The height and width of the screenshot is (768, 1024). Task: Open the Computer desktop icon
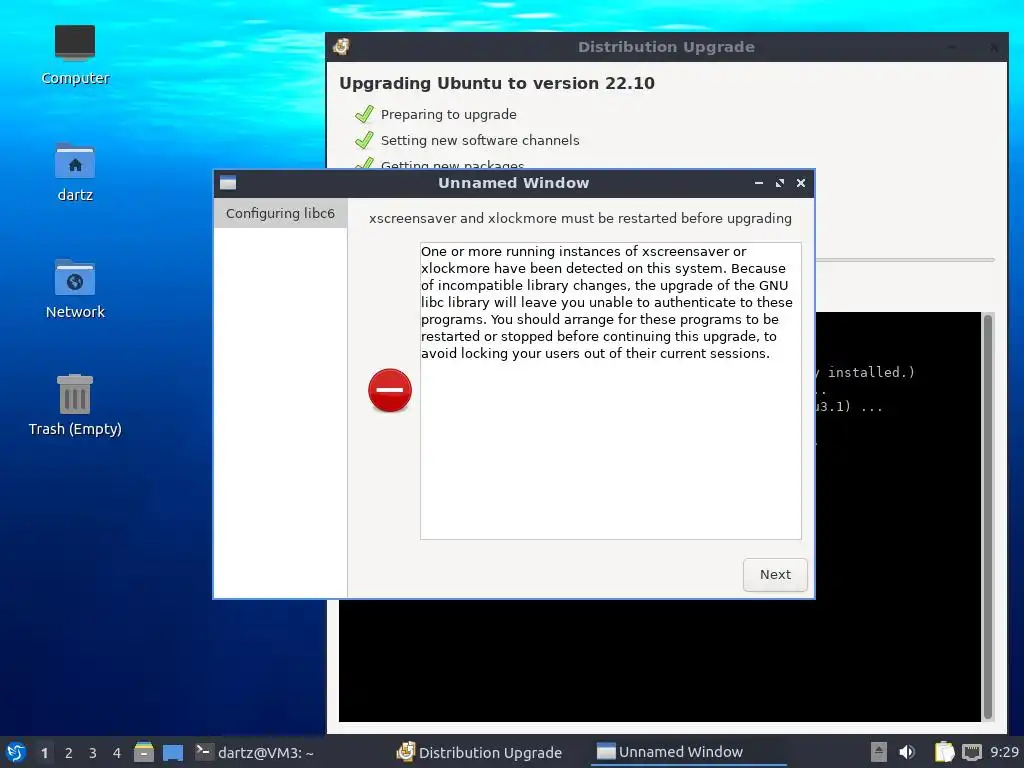(74, 55)
